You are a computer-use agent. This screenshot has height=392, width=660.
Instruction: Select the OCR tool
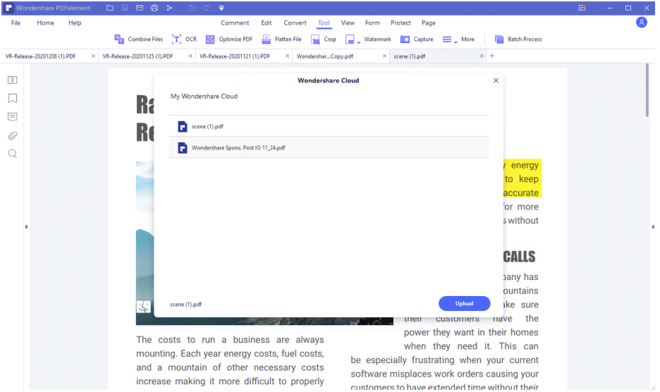click(x=184, y=39)
